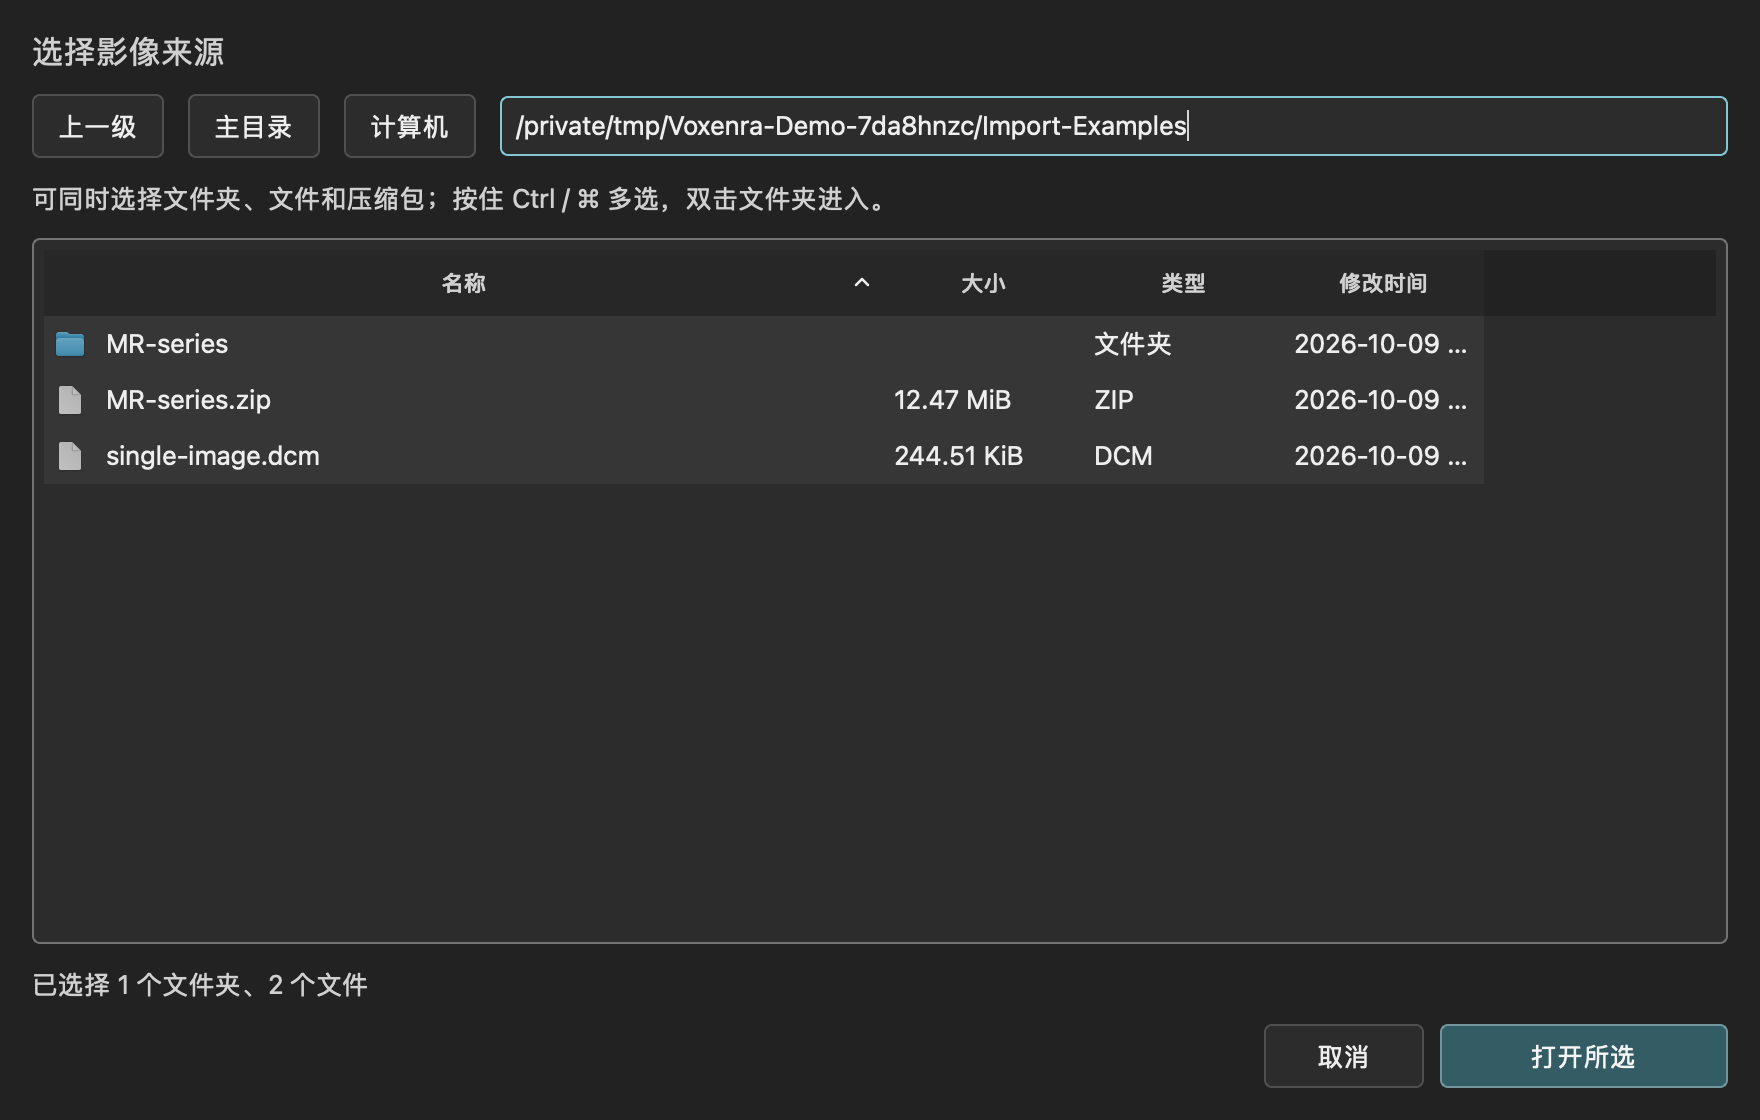Open the 计算机 location button

[x=410, y=126]
